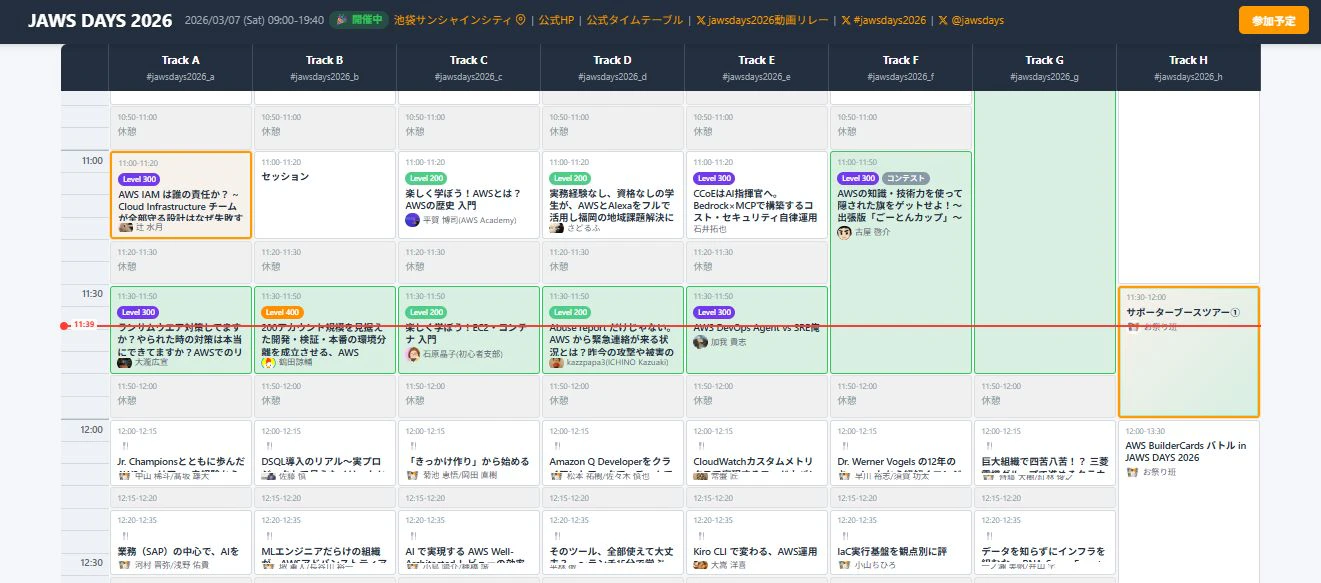Click avatar of kazzpapa3(ICHINO Kazuaki)
The height and width of the screenshot is (583, 1321).
(556, 362)
